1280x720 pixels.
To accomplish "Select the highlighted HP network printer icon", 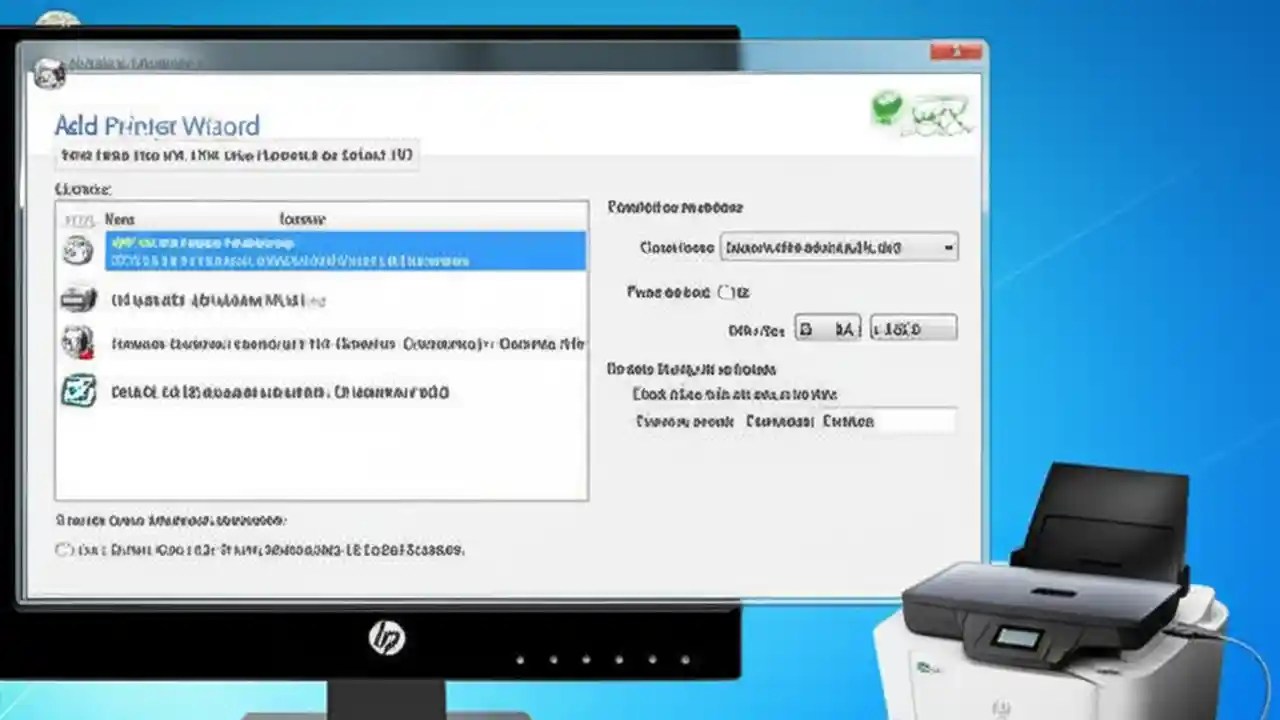I will tap(78, 250).
